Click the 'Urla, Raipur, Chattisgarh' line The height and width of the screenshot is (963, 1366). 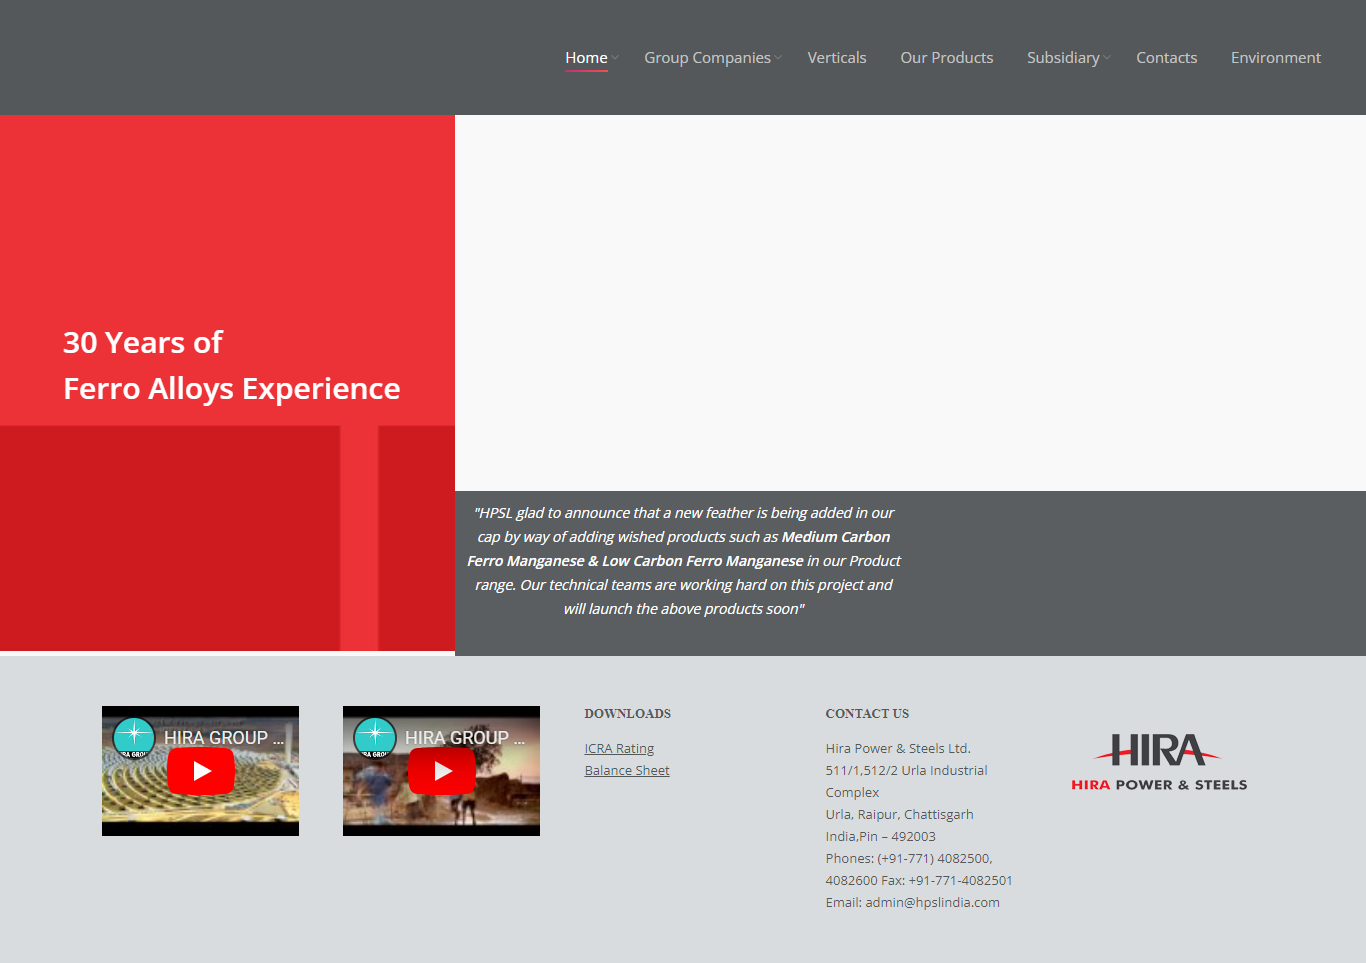coord(900,814)
